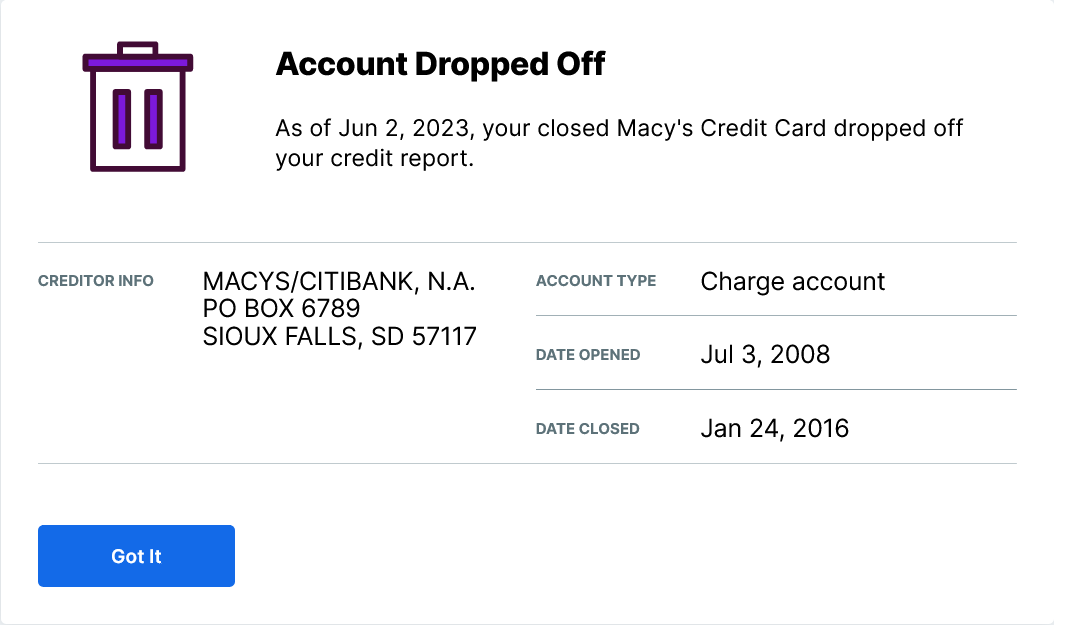Click the Account Type label

tap(596, 281)
